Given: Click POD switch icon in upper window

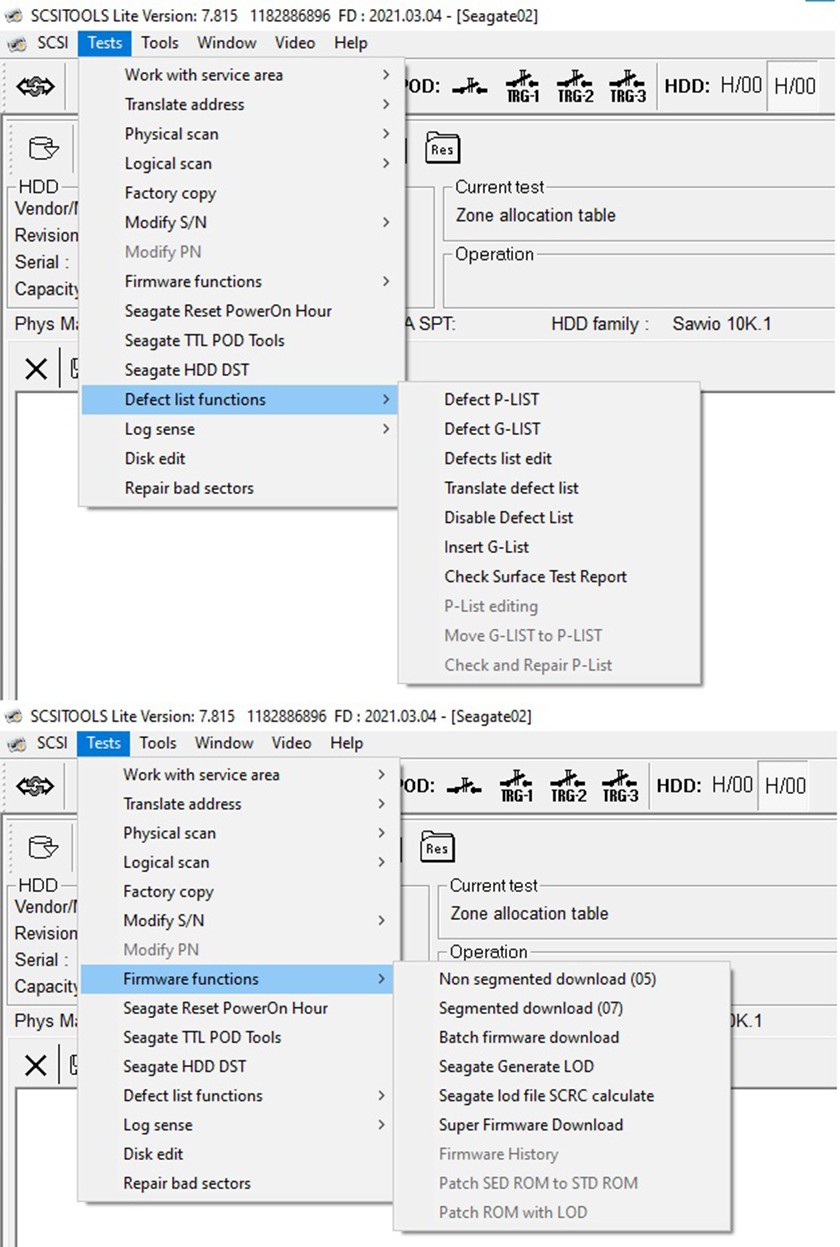Looking at the screenshot, I should 468,87.
